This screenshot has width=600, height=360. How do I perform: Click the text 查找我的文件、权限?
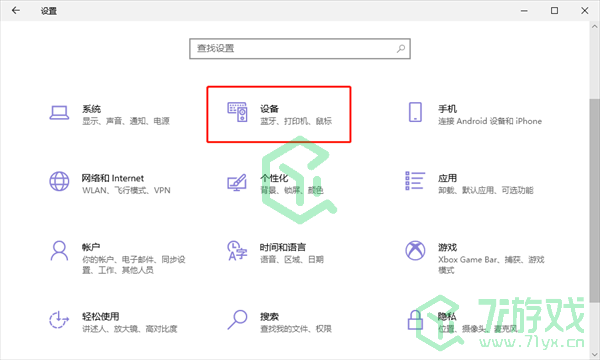click(296, 329)
